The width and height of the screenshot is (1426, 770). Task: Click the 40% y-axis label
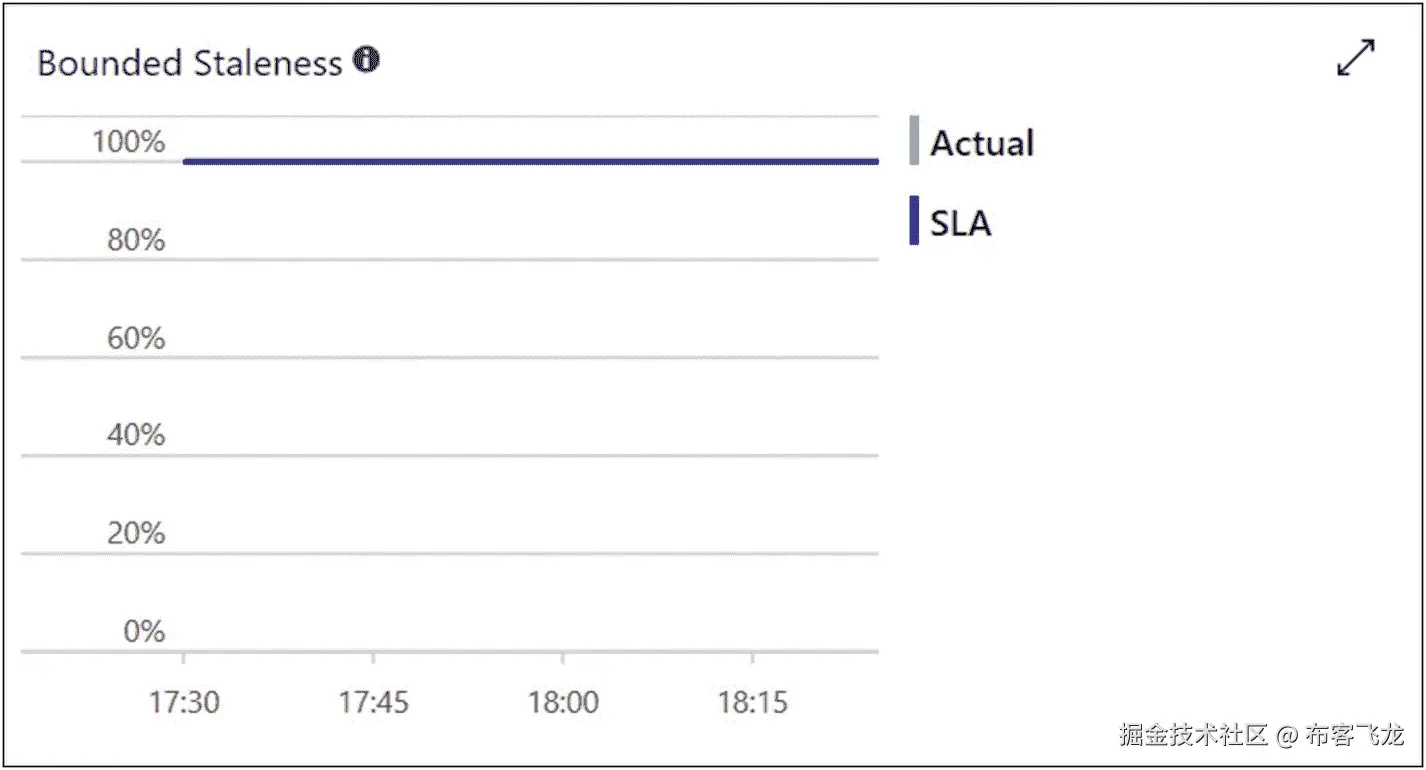click(136, 435)
